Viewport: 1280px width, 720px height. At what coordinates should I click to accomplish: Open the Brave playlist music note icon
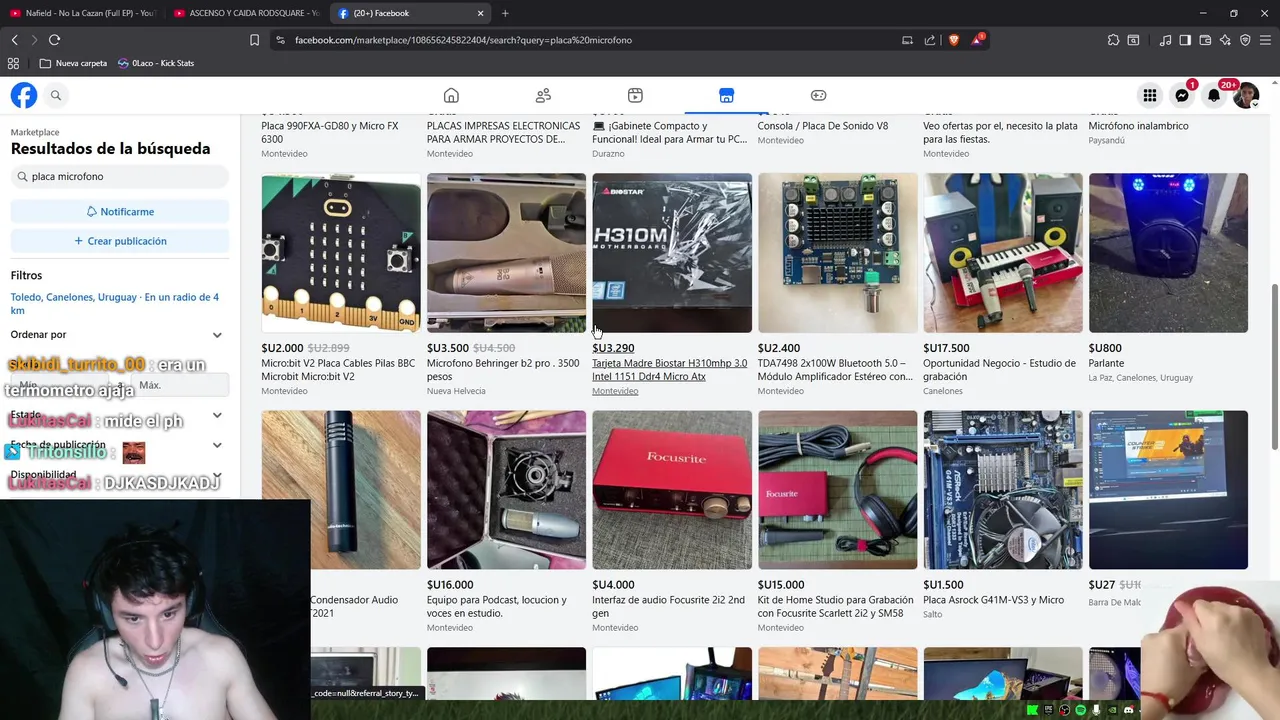tap(1165, 40)
